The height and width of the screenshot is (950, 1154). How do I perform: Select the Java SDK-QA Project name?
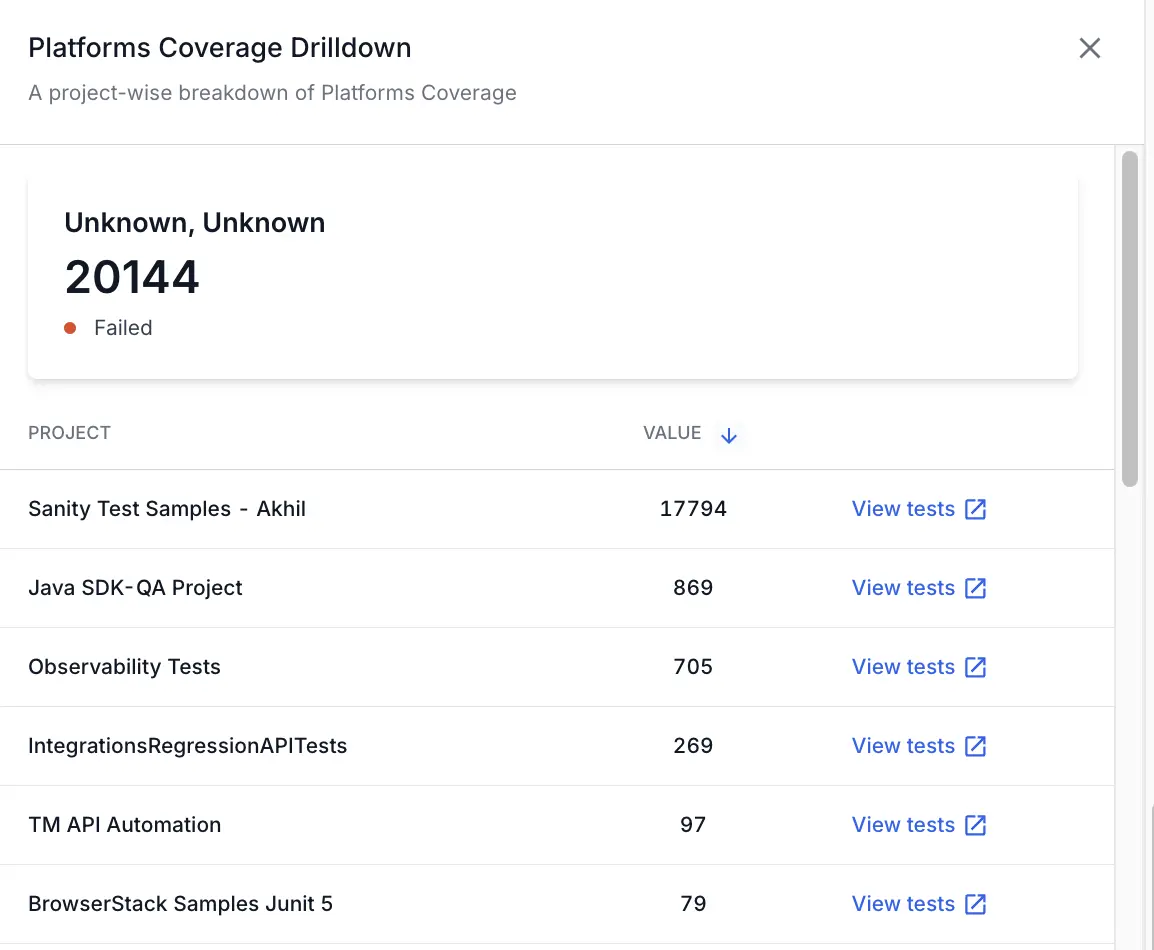135,587
